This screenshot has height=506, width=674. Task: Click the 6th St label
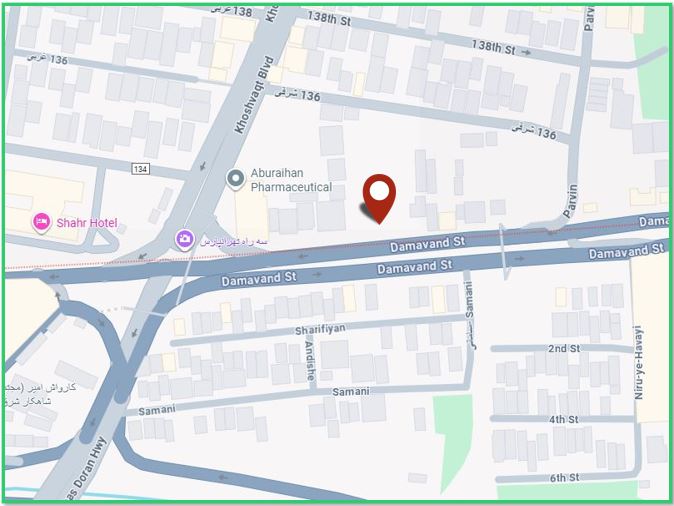(x=564, y=477)
